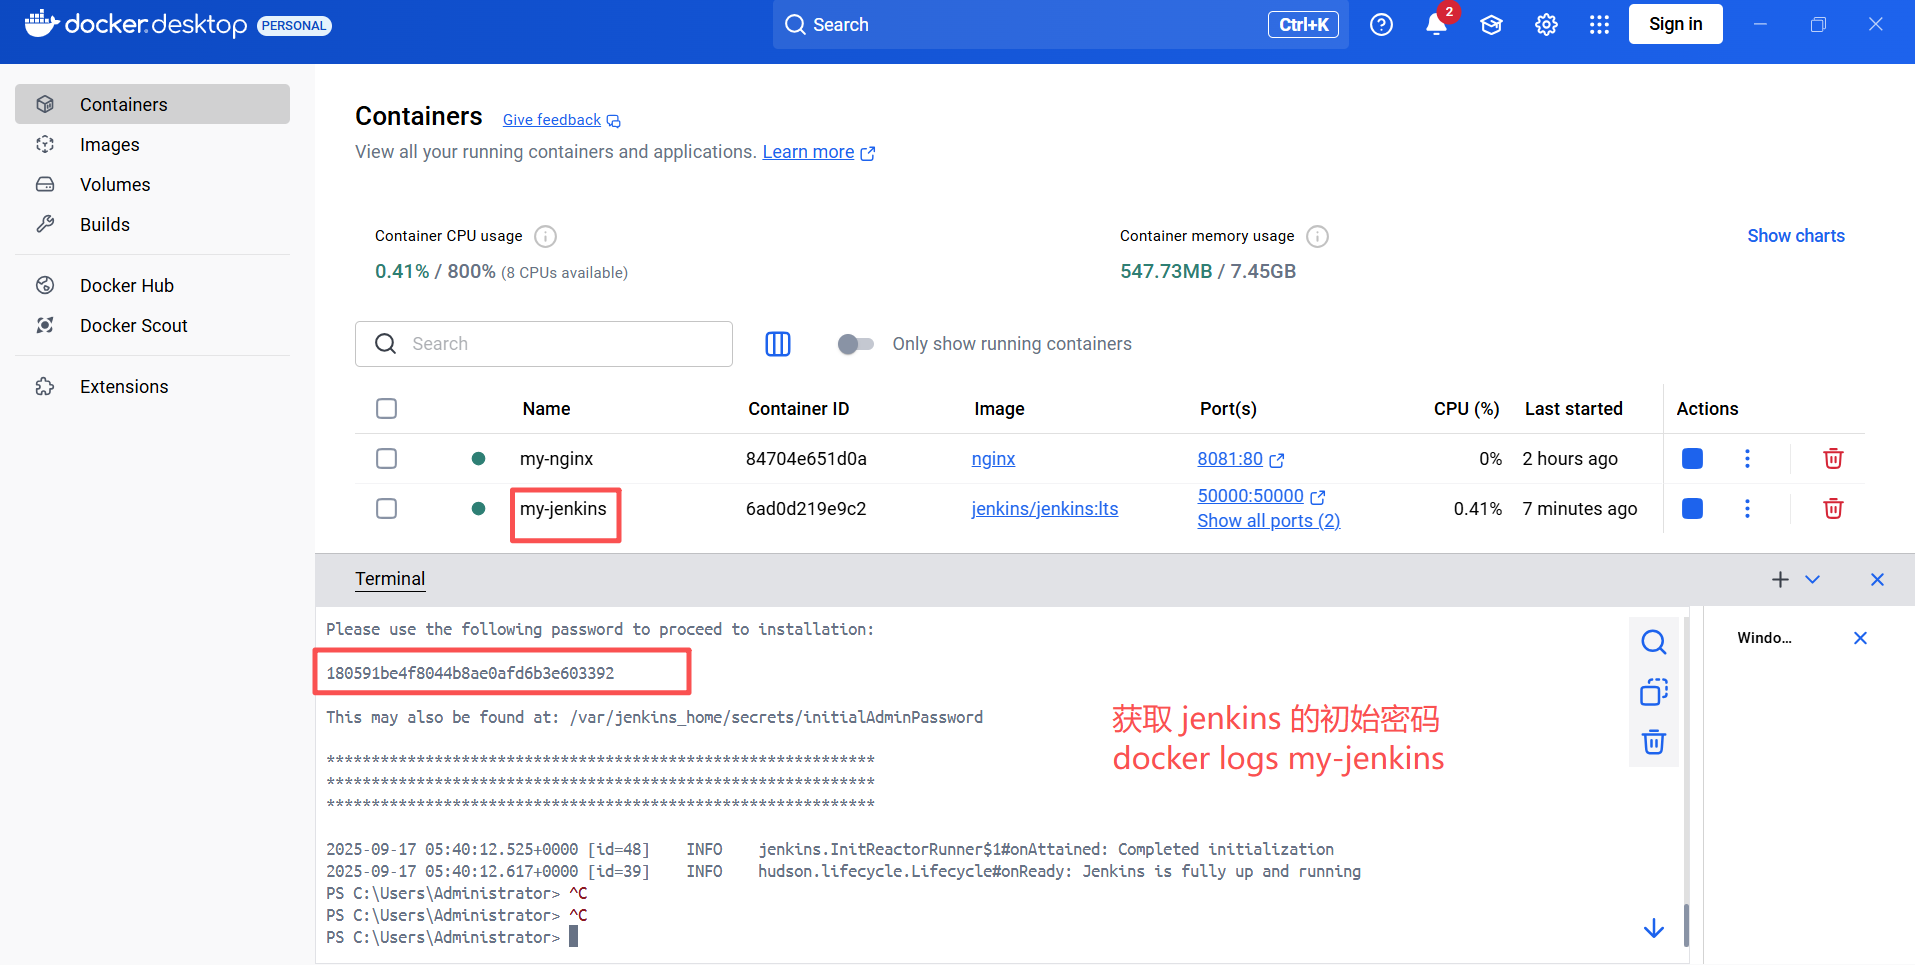1915x965 pixels.
Task: Click the PERSONAL plan badge
Action: tap(294, 26)
